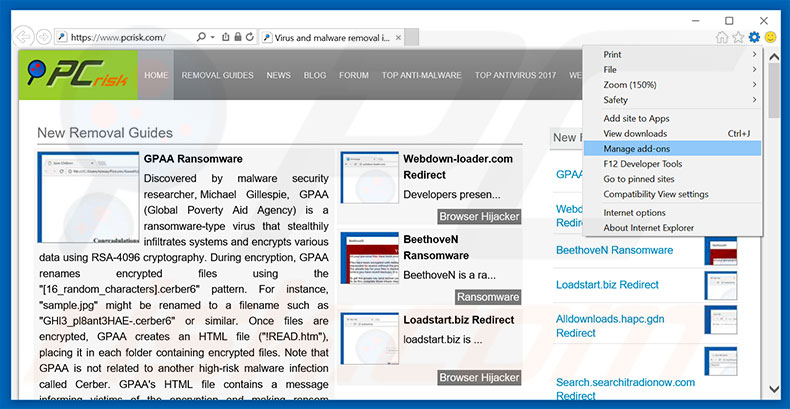Screen dimensions: 790x409
Task: Click the search magnifier icon in address bar
Action: coord(201,37)
